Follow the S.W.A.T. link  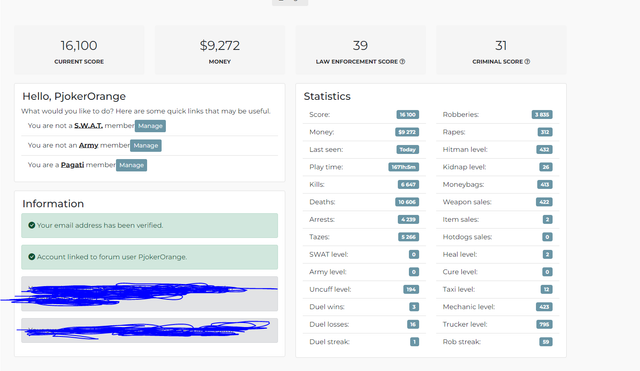click(88, 126)
